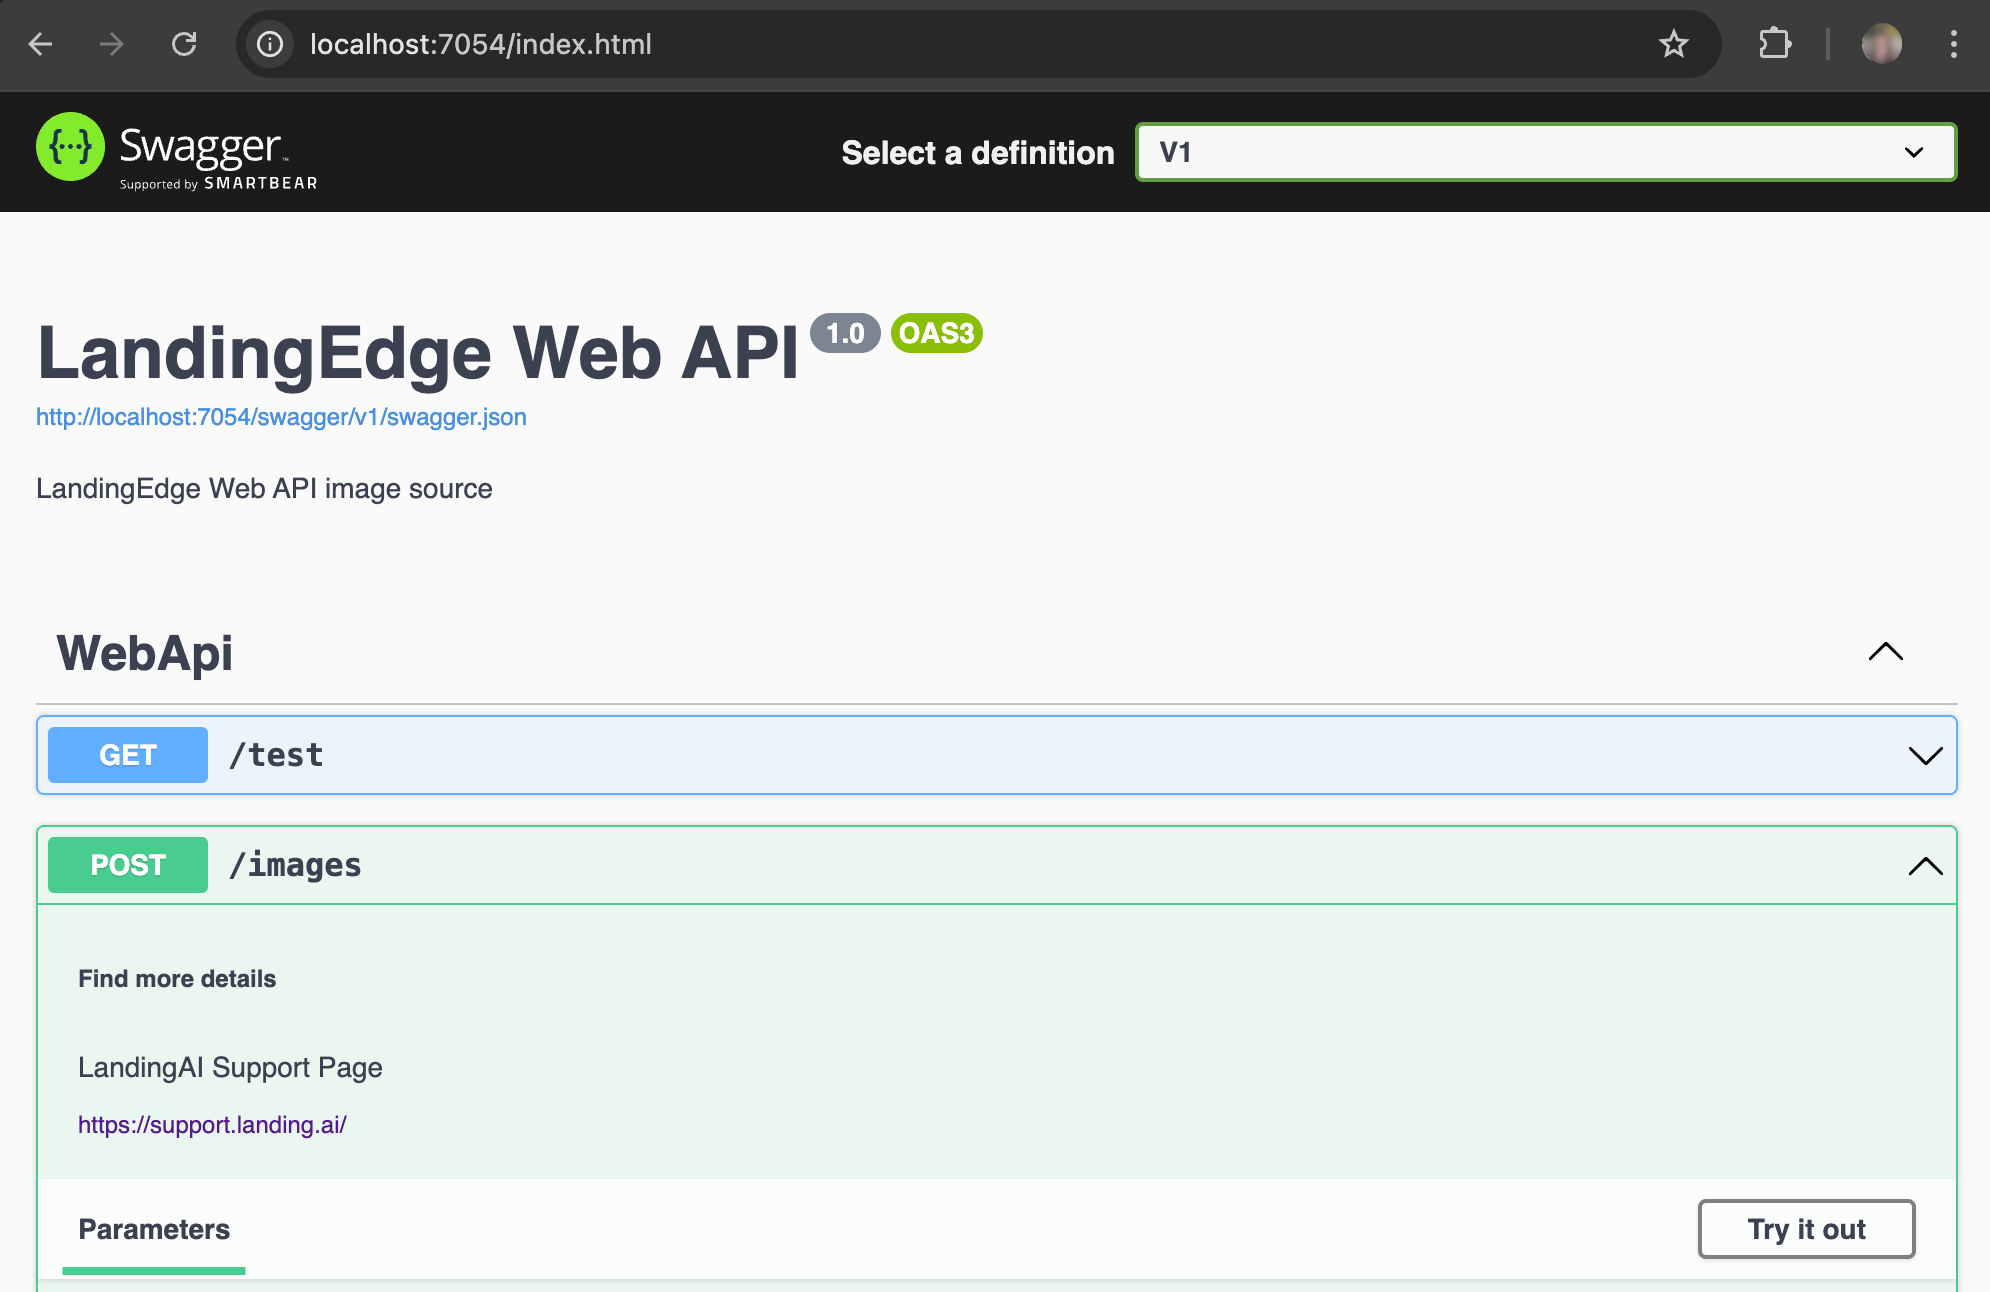Open the browser extensions puzzle icon
The image size is (1990, 1292).
[1775, 44]
